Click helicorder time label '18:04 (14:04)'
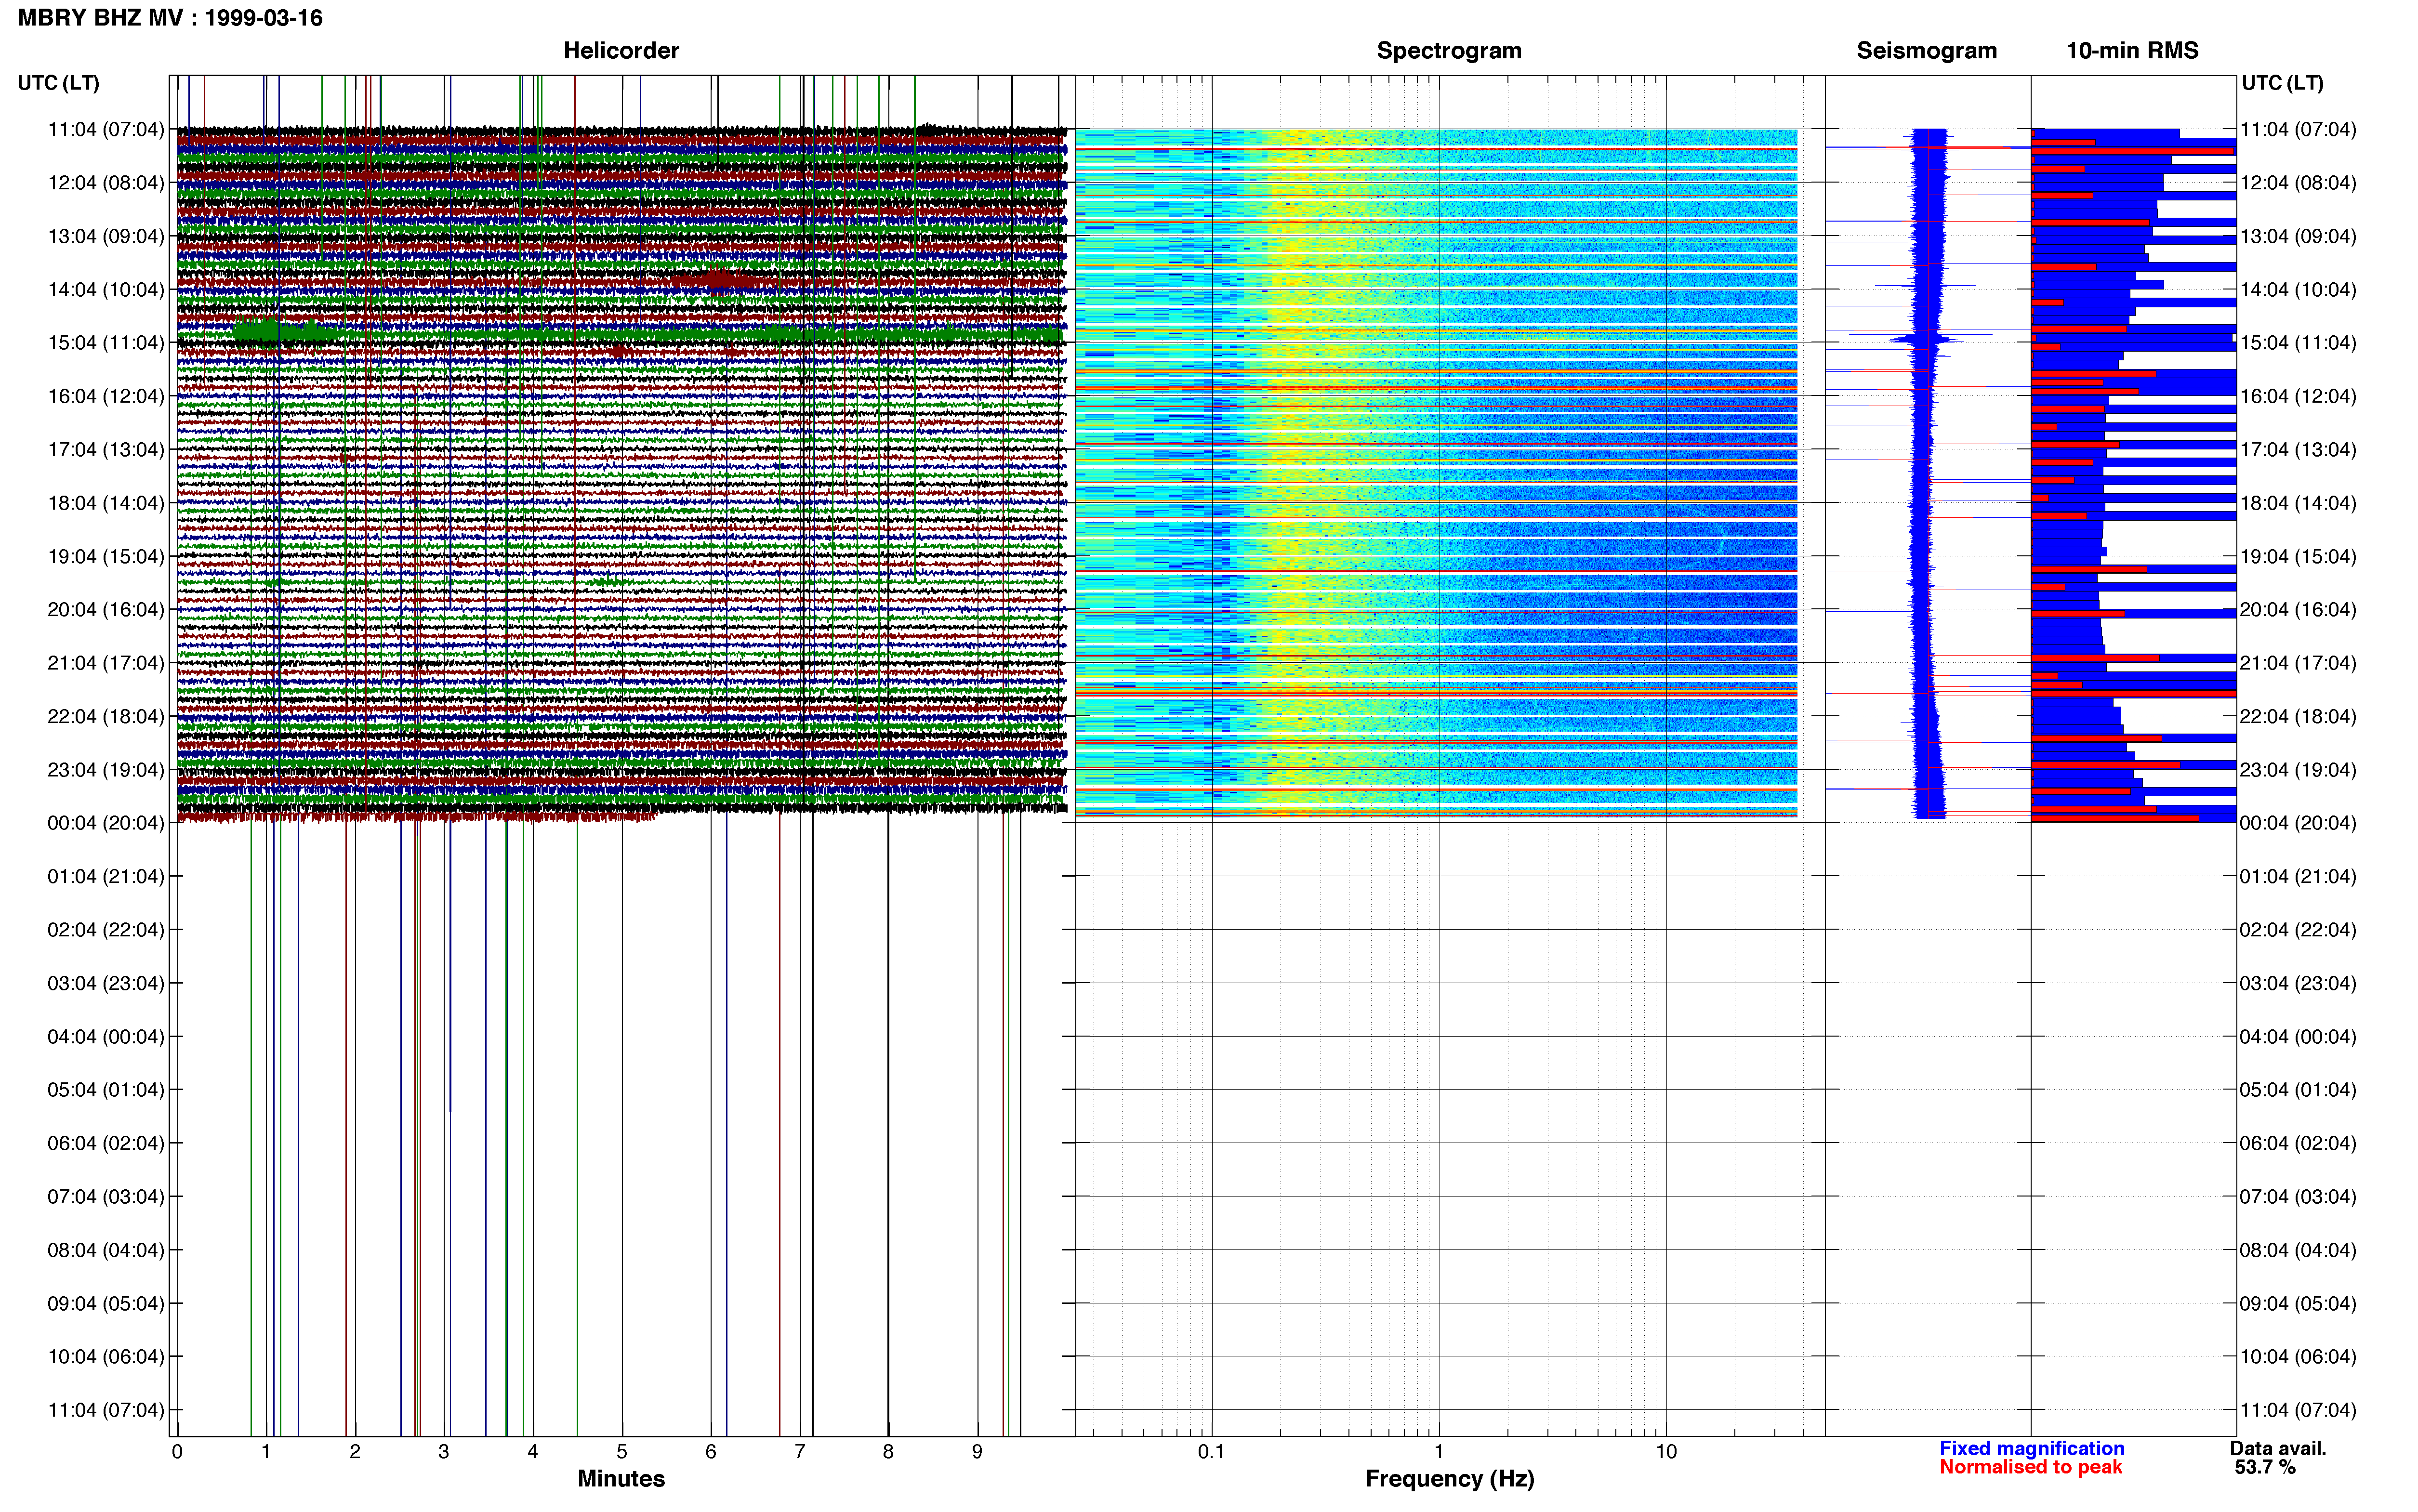This screenshot has height=1512, width=2418. point(106,503)
